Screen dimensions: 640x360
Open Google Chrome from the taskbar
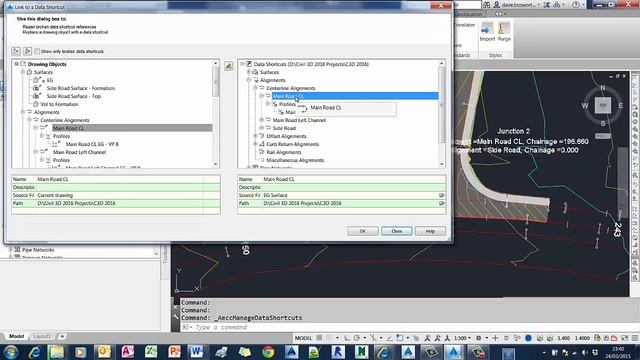point(268,352)
